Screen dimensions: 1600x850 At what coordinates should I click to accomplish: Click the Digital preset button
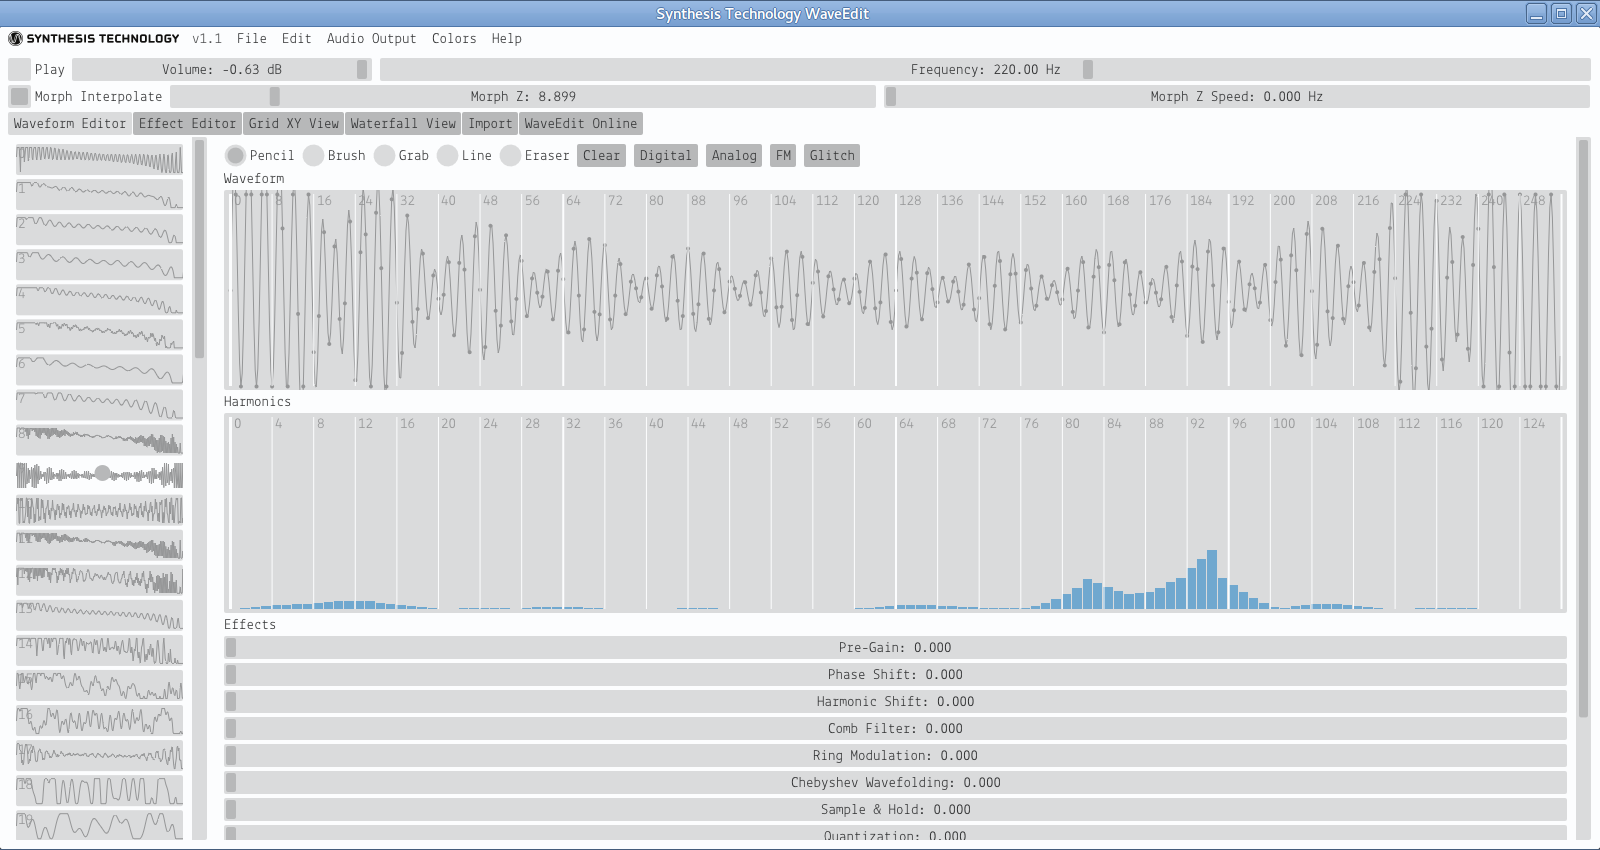pos(665,155)
